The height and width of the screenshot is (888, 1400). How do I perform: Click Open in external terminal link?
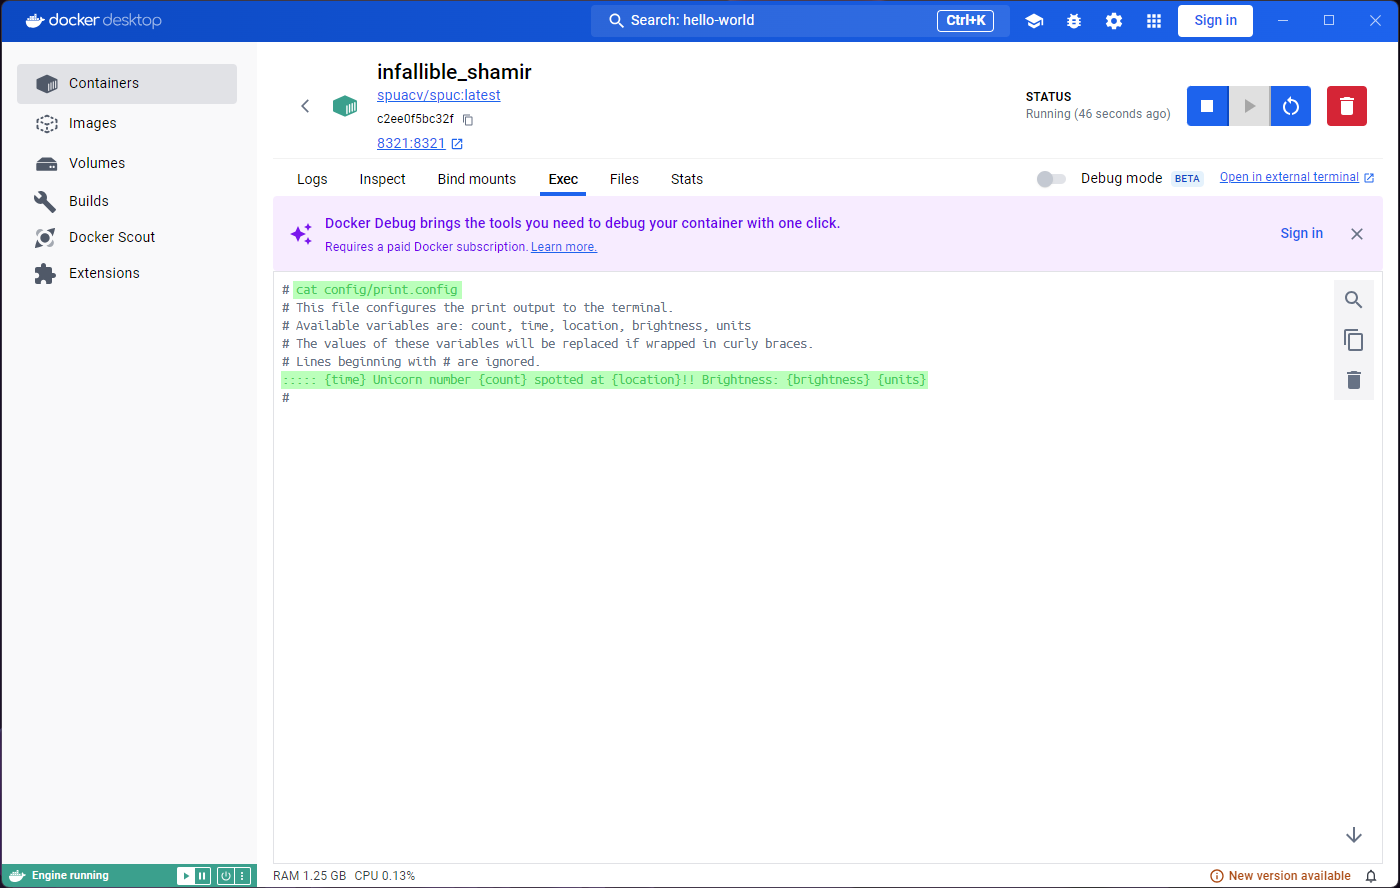click(1297, 177)
